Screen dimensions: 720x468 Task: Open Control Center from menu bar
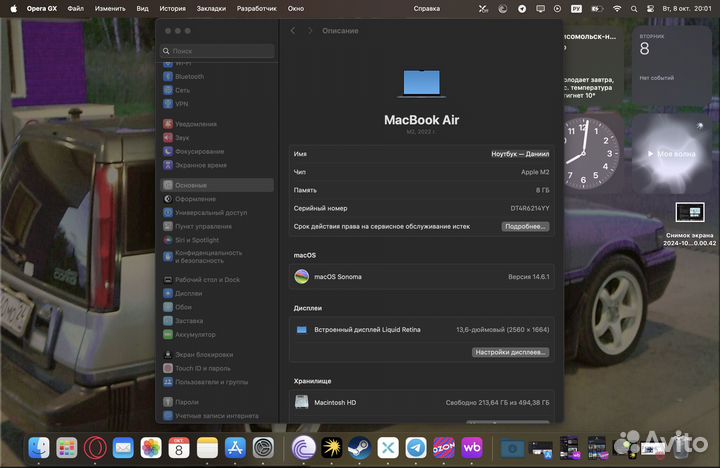[x=650, y=8]
